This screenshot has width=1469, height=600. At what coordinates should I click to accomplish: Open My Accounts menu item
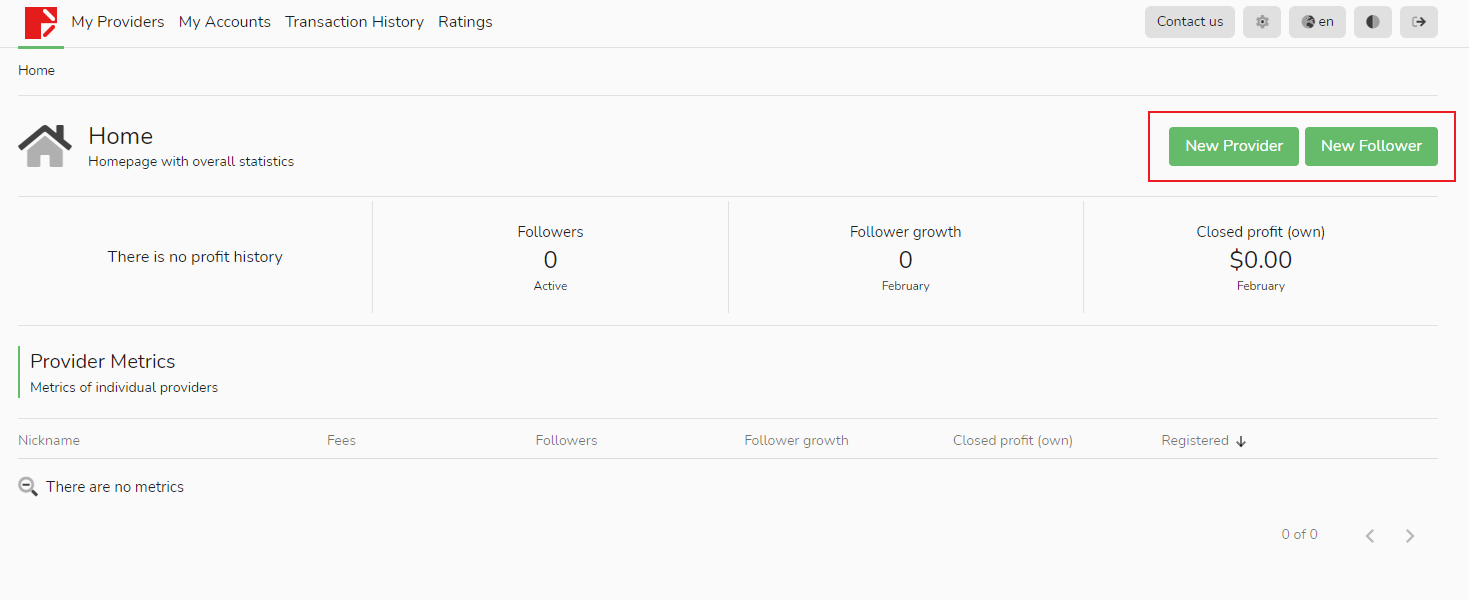(x=225, y=22)
